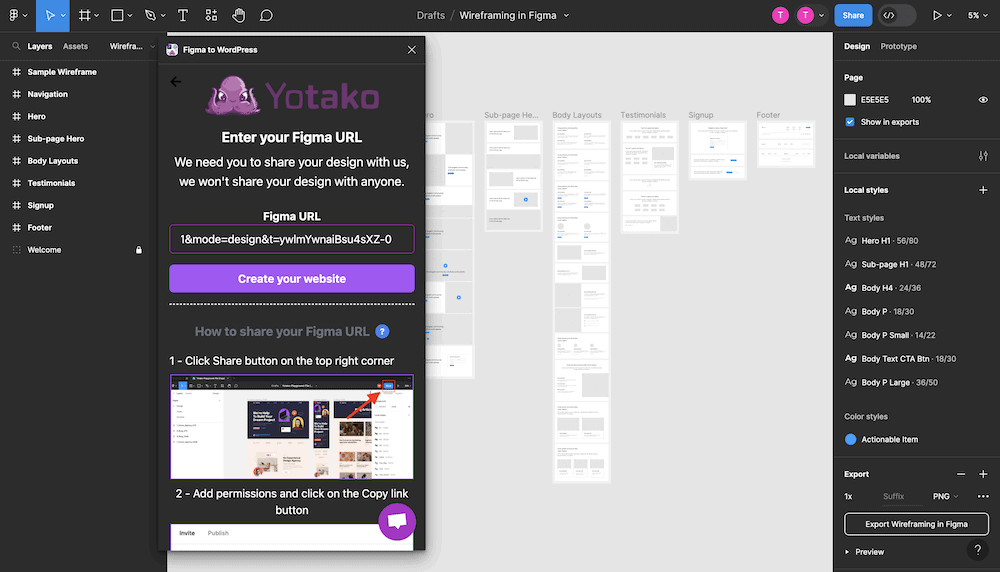Select the Sub-page Hero layer
This screenshot has width=1000, height=572.
pyautogui.click(x=55, y=138)
